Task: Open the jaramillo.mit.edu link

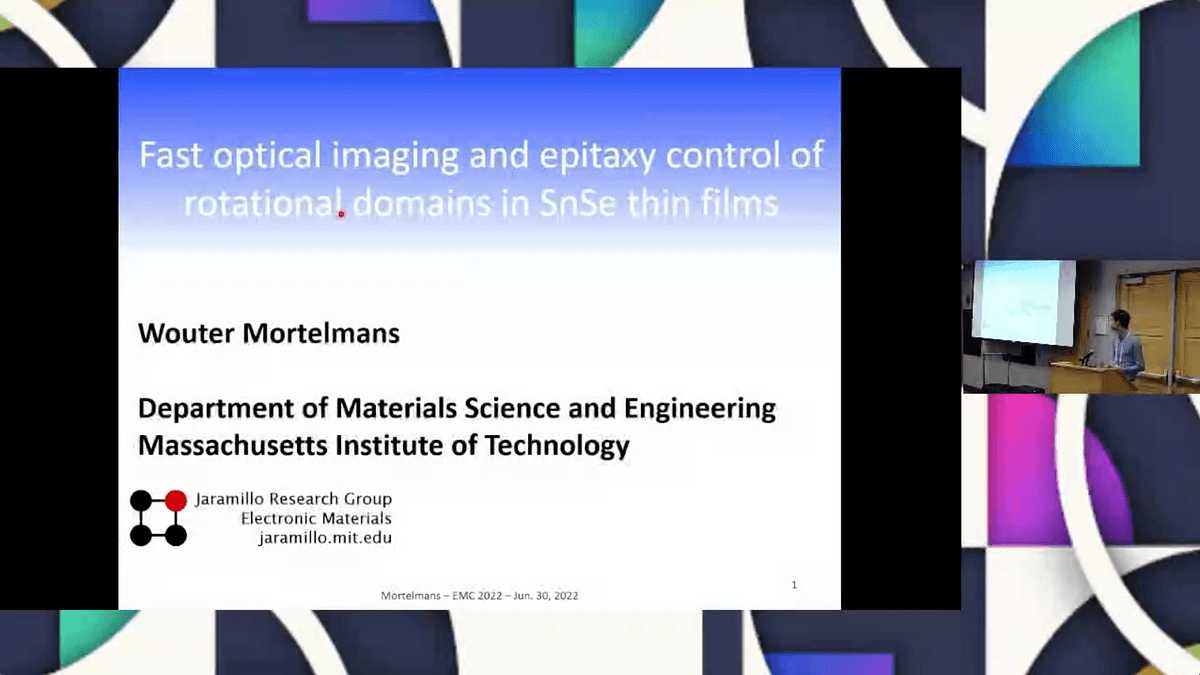Action: [x=324, y=537]
